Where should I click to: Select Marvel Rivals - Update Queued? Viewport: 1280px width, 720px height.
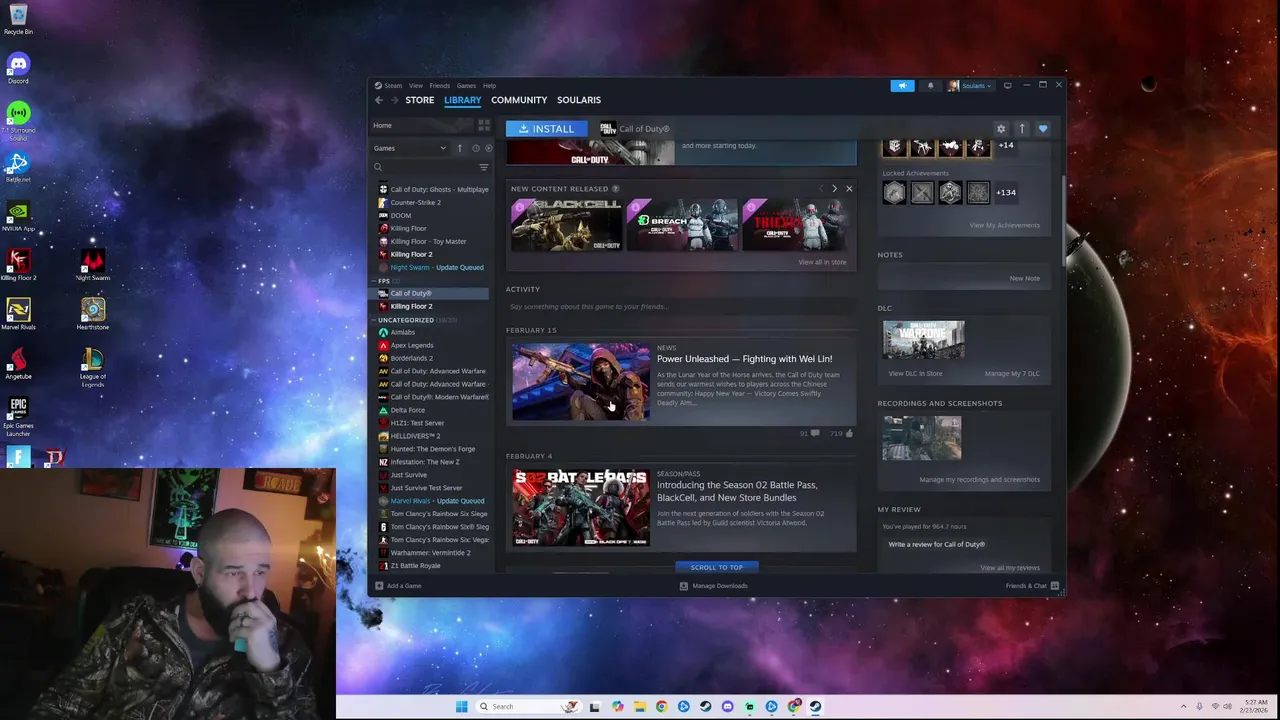click(437, 501)
